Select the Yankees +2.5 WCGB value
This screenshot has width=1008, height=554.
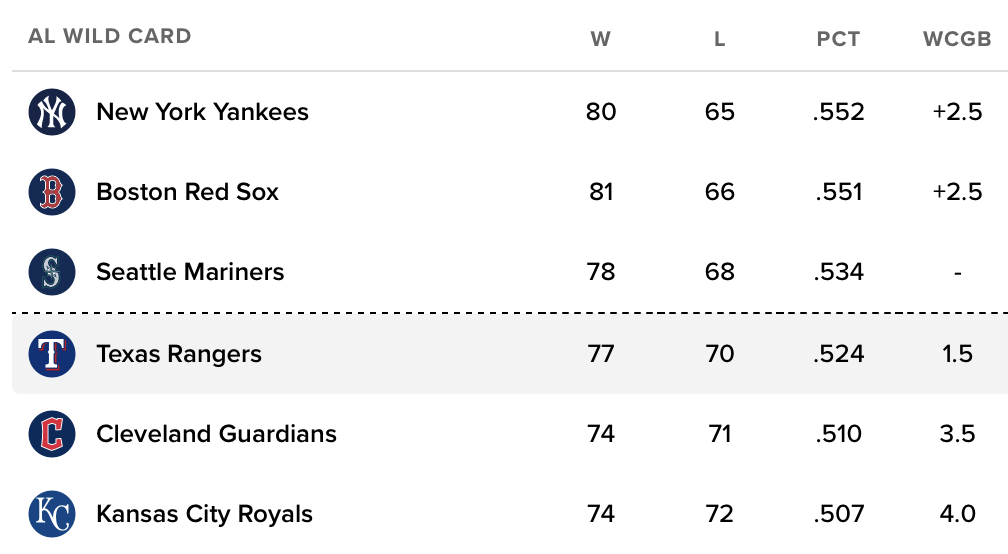coord(957,112)
